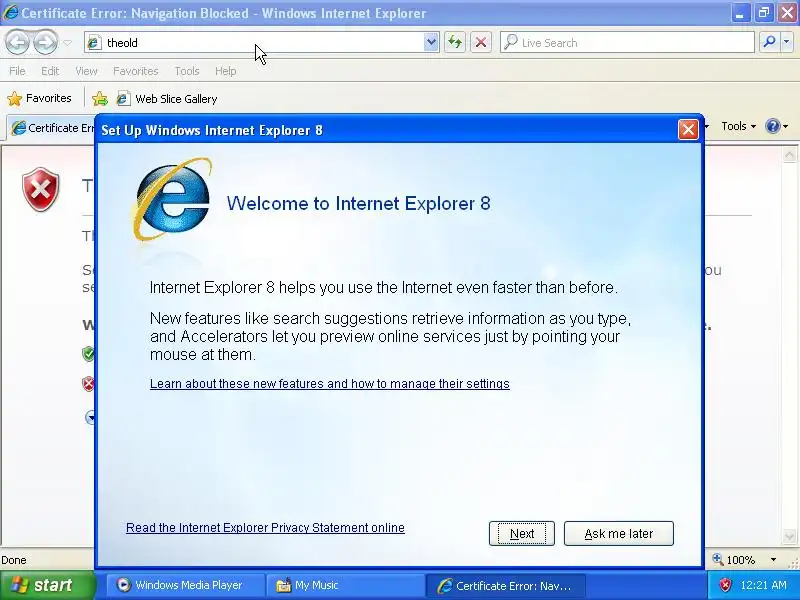Open the Edit menu
Image resolution: width=800 pixels, height=600 pixels.
coord(49,71)
